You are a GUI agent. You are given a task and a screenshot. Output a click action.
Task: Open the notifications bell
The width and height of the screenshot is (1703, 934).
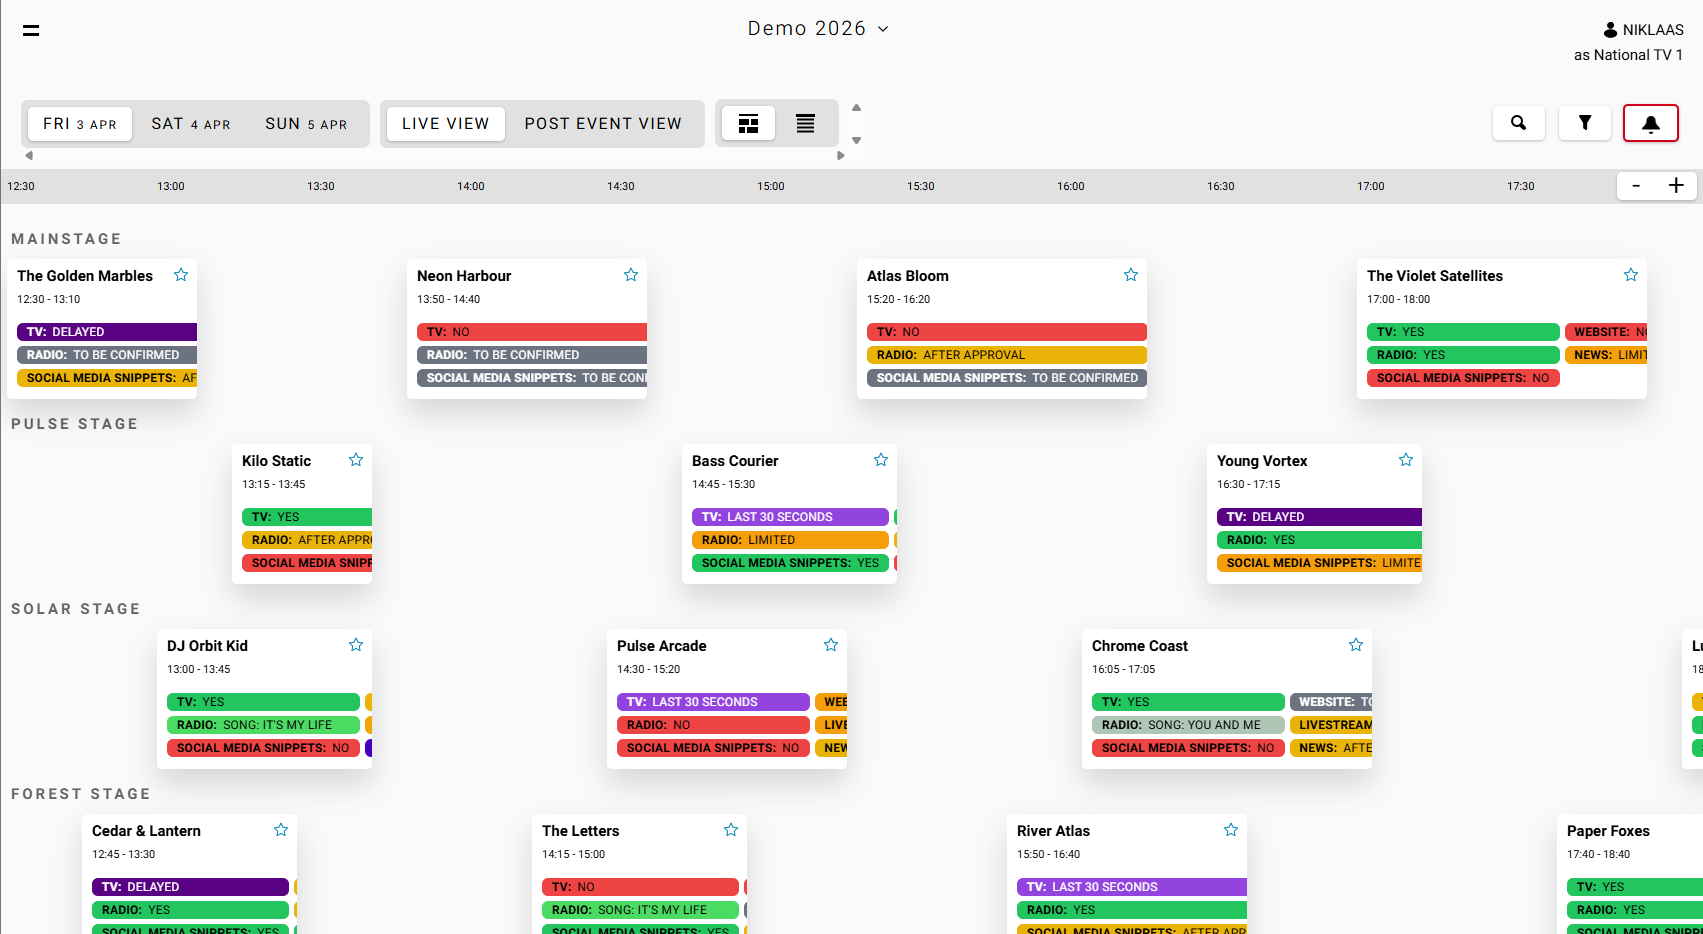coord(1650,123)
